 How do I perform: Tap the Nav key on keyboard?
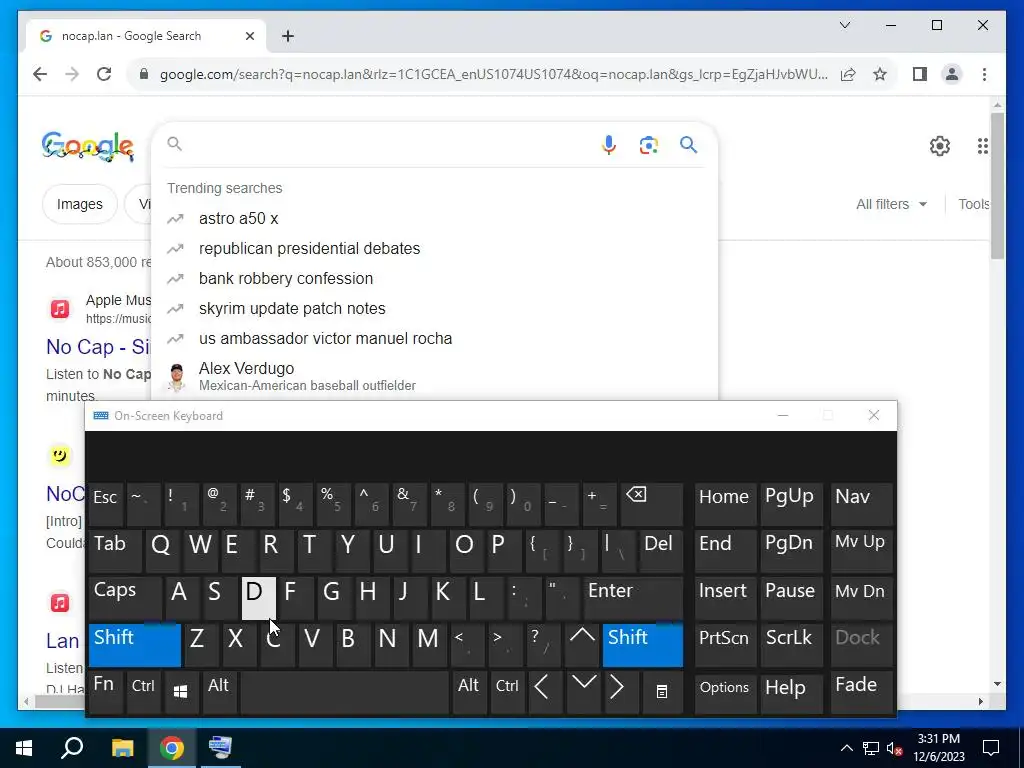tap(861, 504)
